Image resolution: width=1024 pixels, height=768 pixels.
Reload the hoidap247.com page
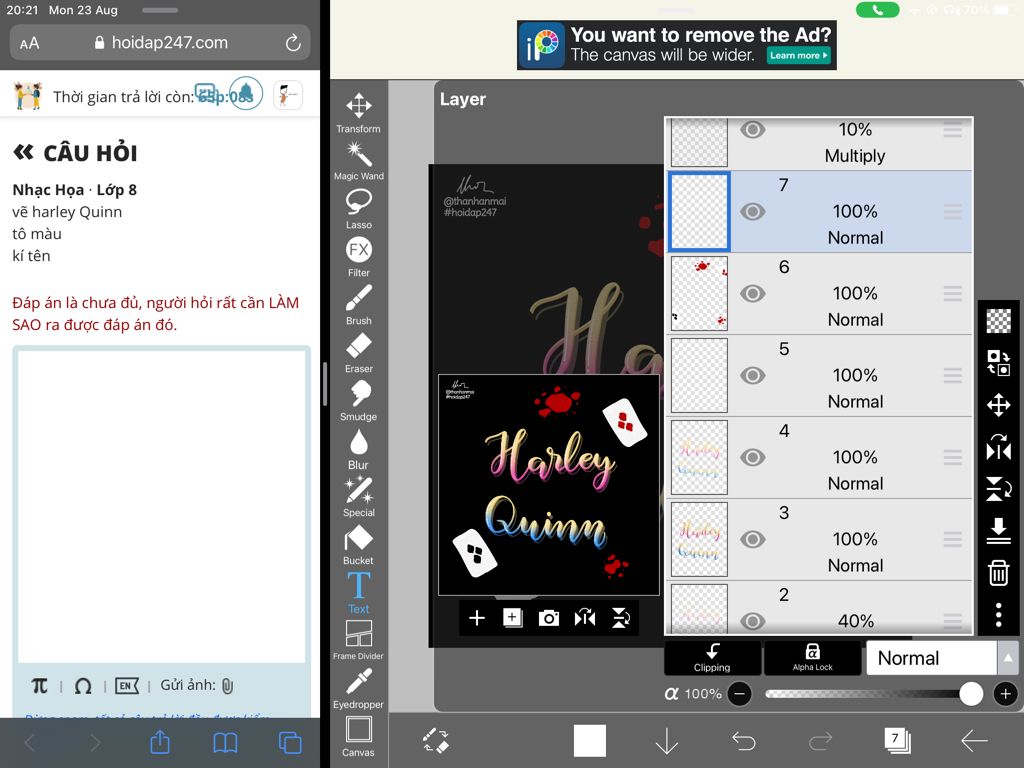pyautogui.click(x=293, y=43)
